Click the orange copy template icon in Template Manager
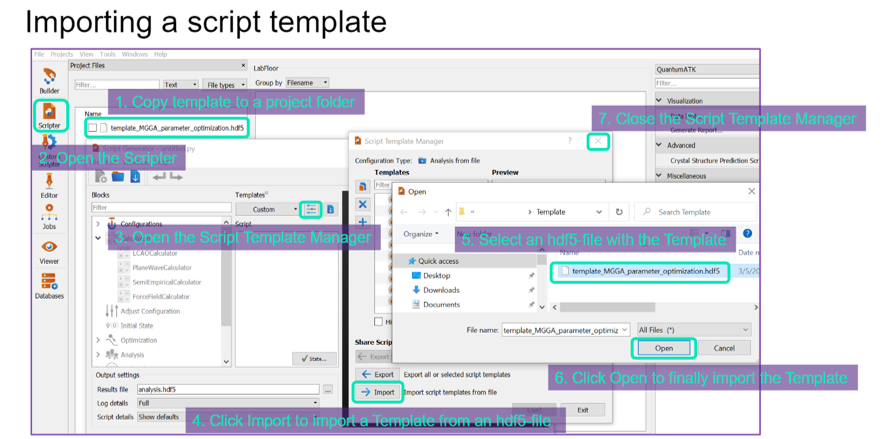The image size is (887, 439). coord(363,186)
